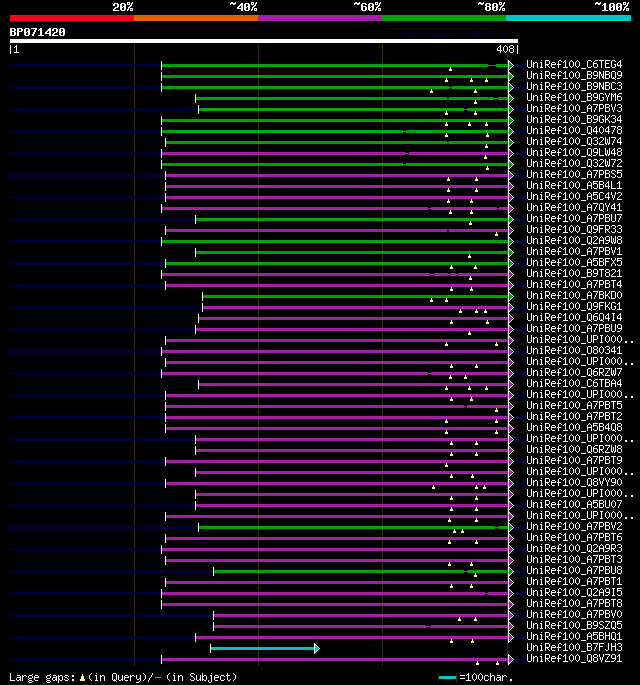640x685 pixels.
Task: Select the UniRef100_A7PBT9 label
Action: 574,460
